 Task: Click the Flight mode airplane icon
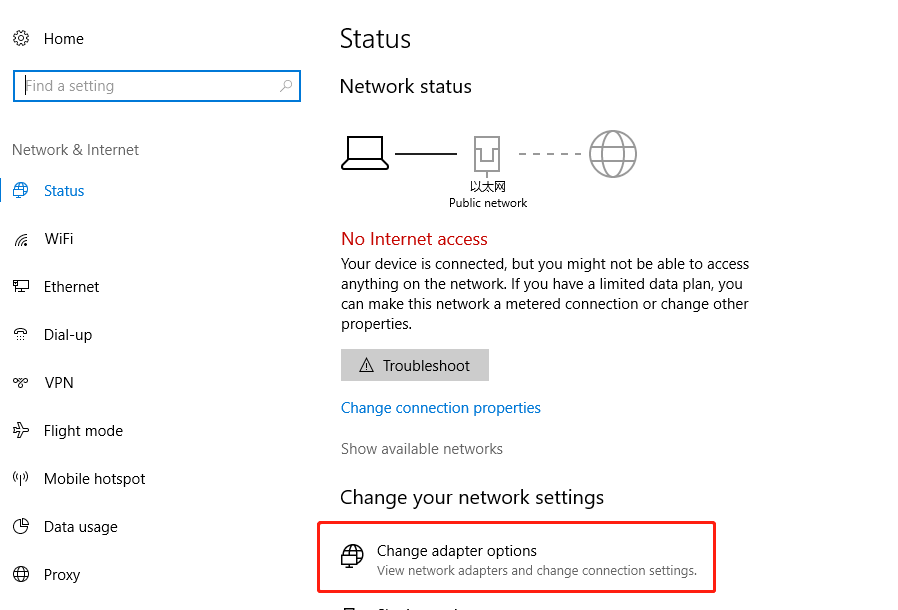pos(21,430)
